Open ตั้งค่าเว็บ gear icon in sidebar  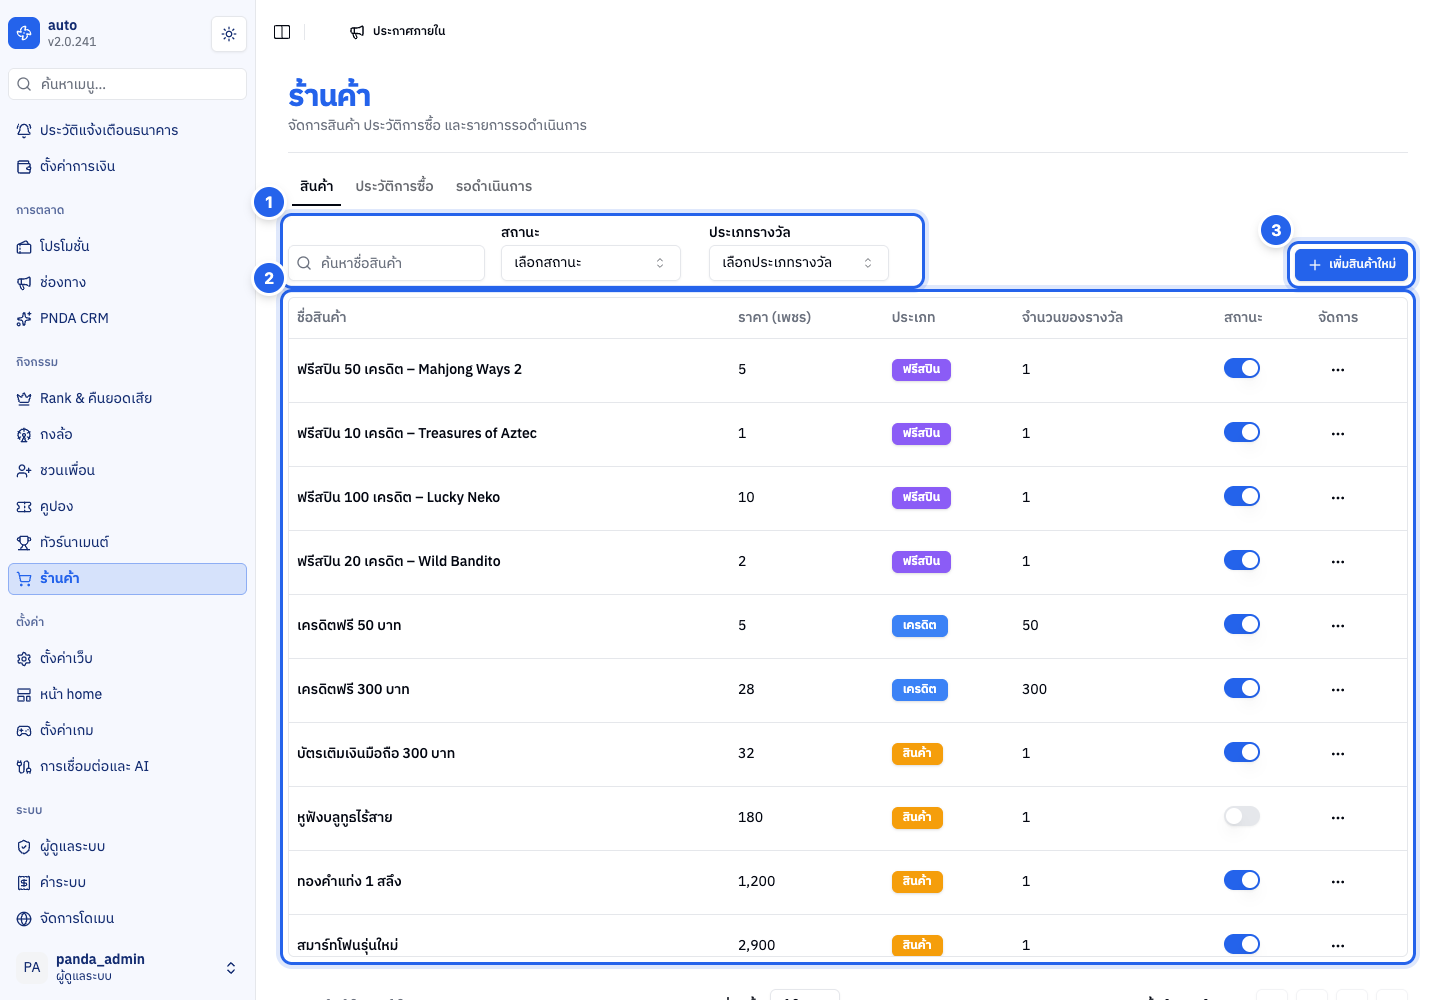24,658
